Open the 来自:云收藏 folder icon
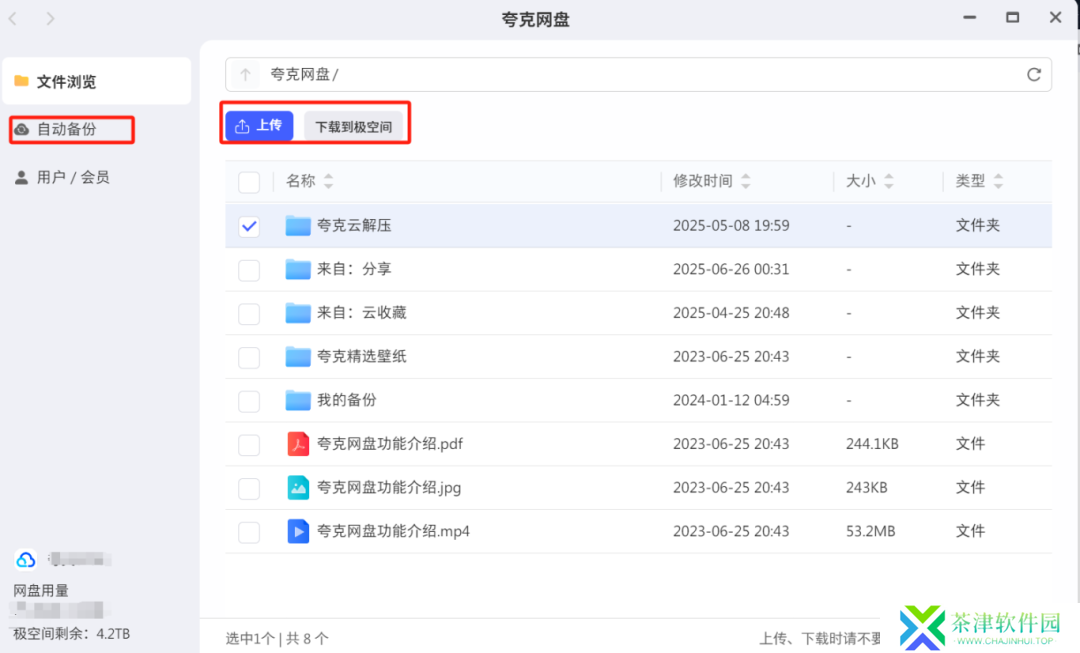This screenshot has height=653, width=1080. [x=298, y=313]
